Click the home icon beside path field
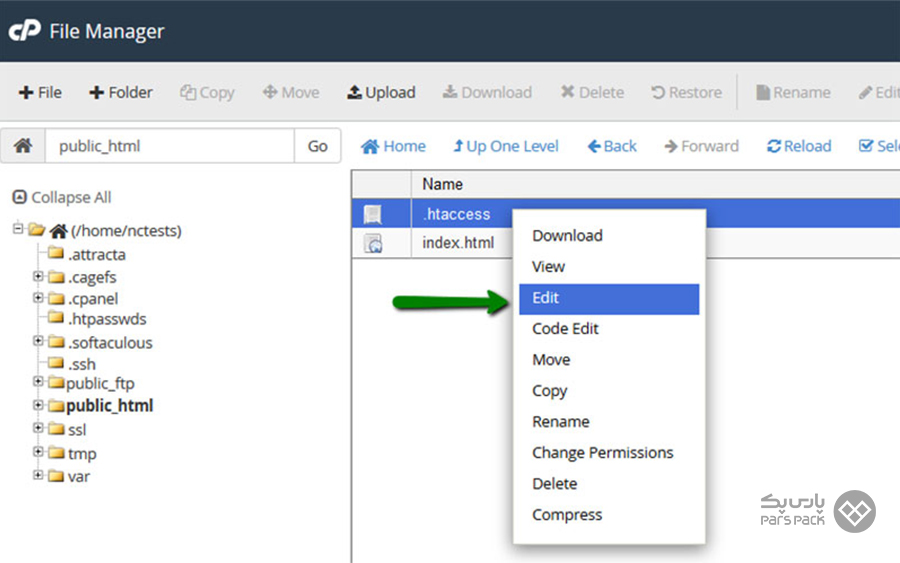 [x=23, y=146]
